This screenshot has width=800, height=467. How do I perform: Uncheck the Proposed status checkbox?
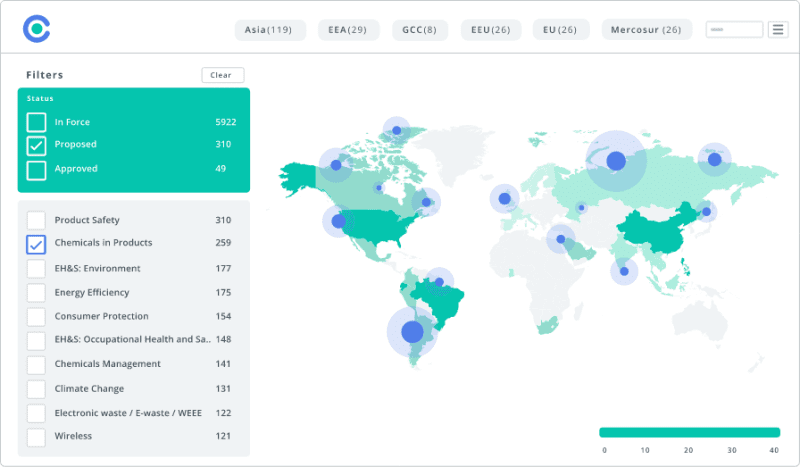[36, 146]
